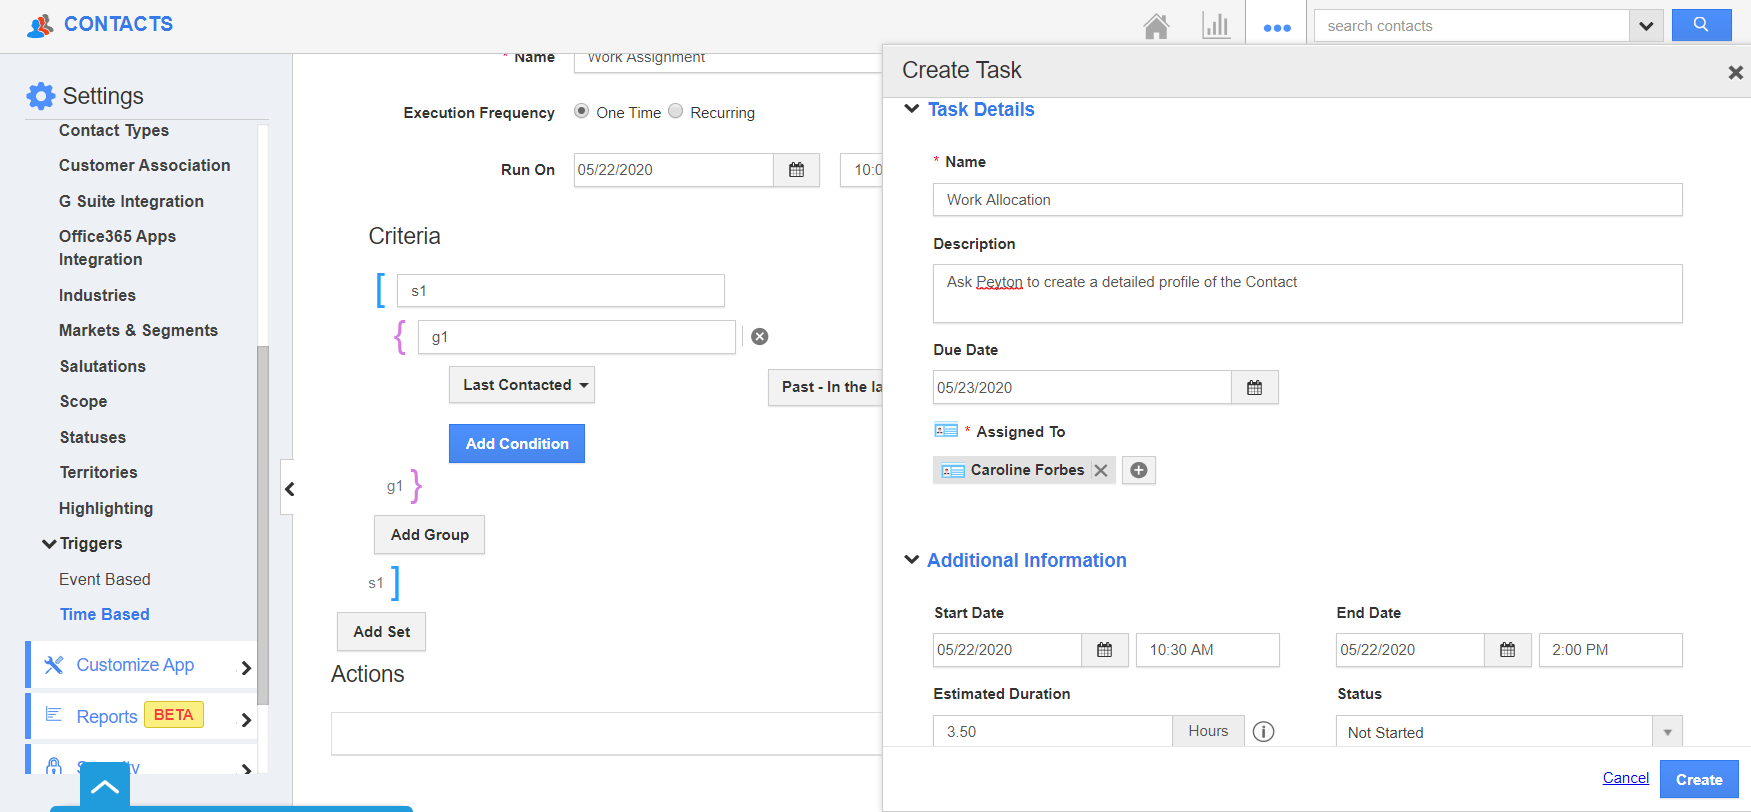
Task: Select the One Time frequency option
Action: (x=581, y=112)
